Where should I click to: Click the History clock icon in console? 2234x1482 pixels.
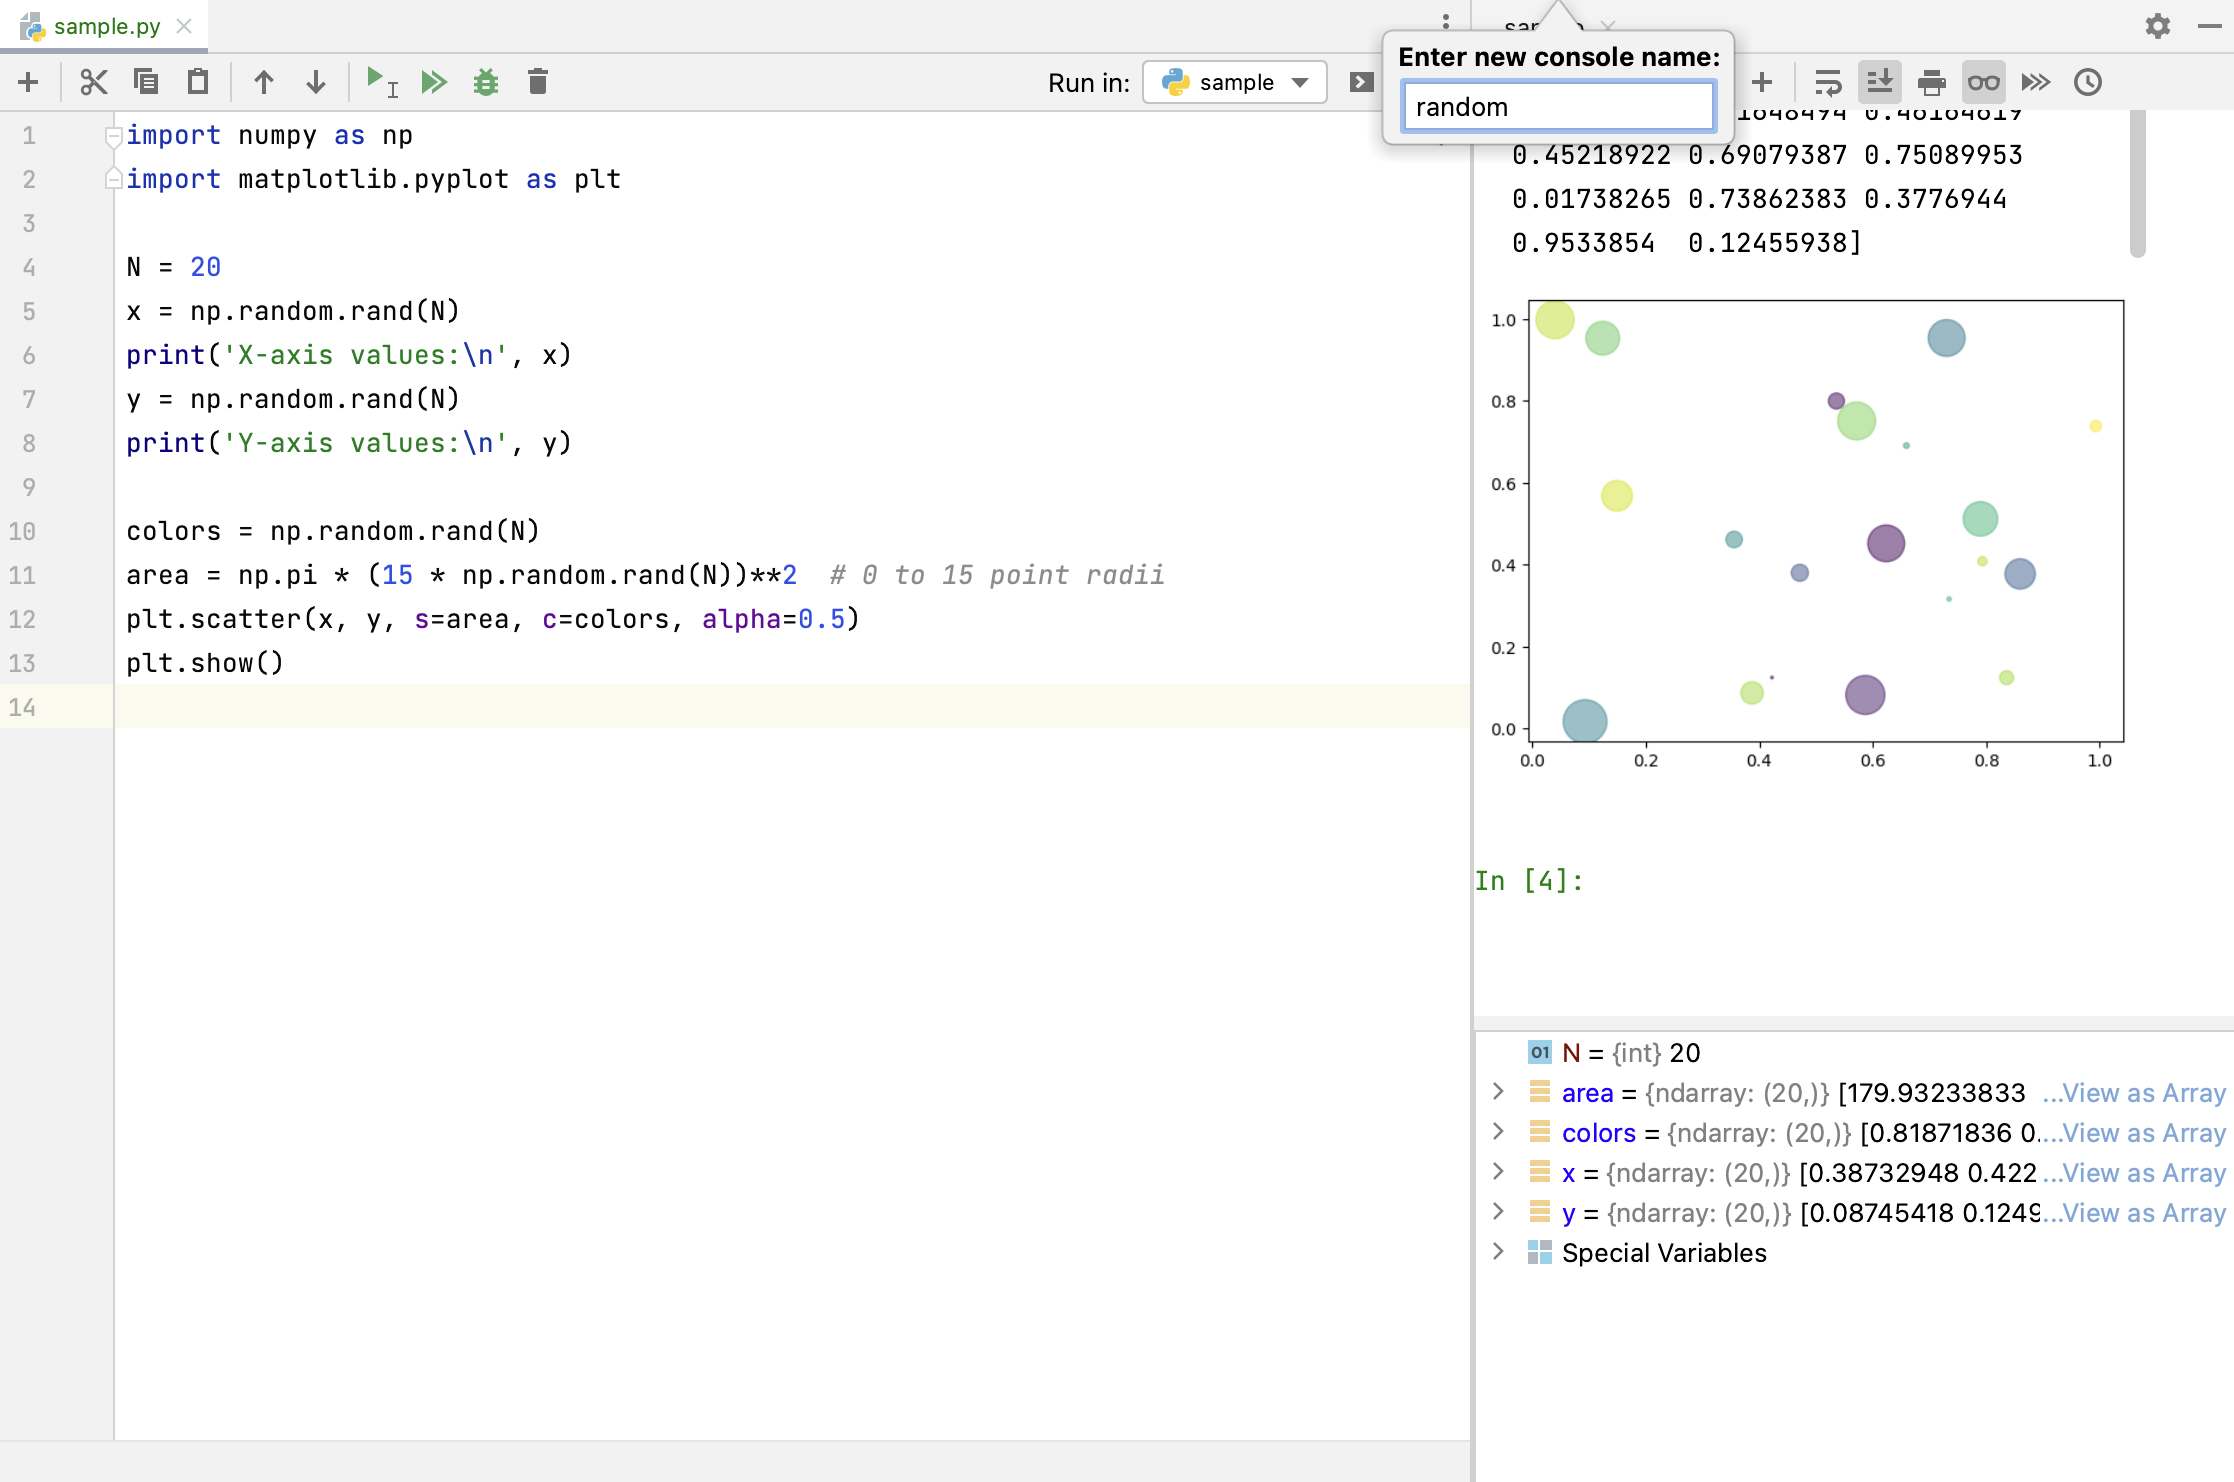pos(2088,81)
